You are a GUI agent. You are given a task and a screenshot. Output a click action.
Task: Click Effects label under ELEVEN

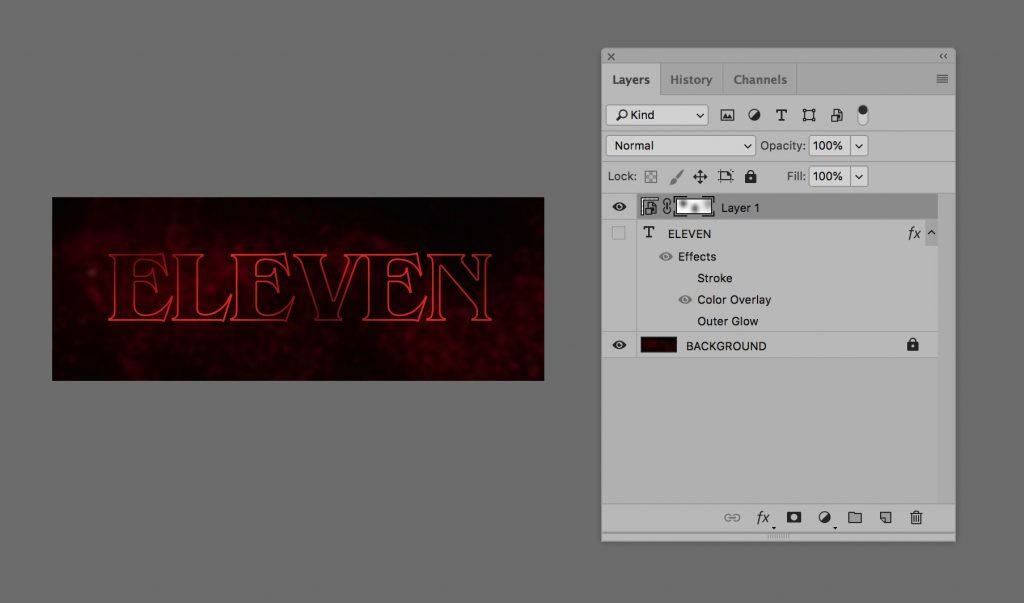pos(697,257)
